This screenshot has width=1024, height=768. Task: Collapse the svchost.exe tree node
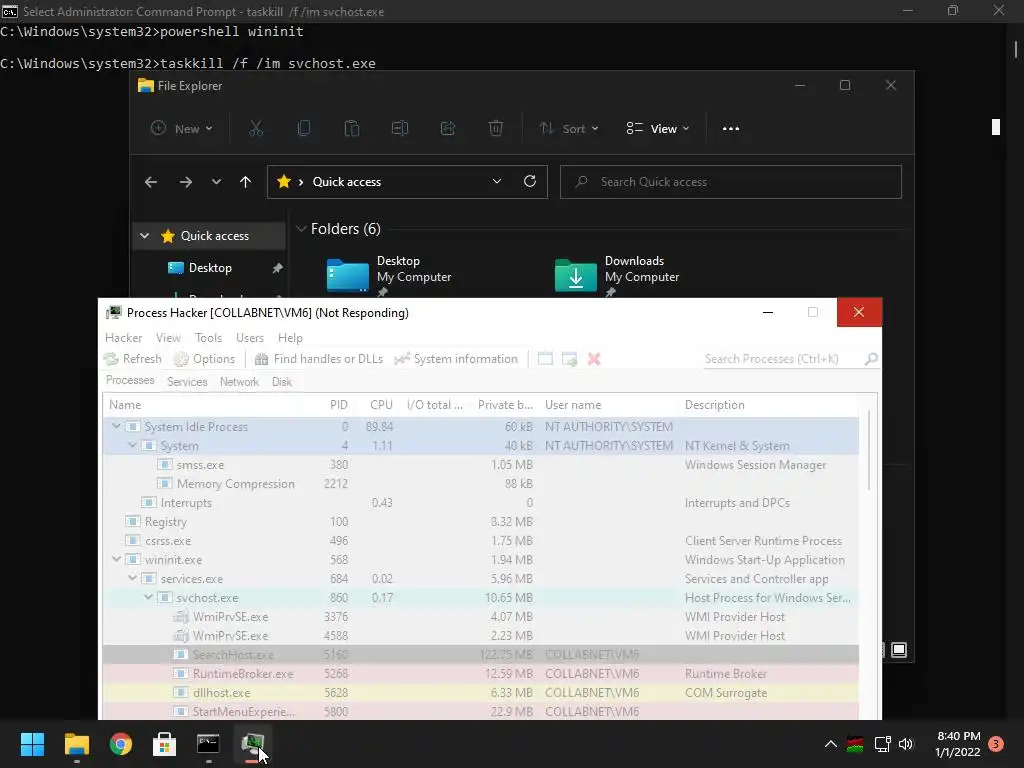[148, 597]
